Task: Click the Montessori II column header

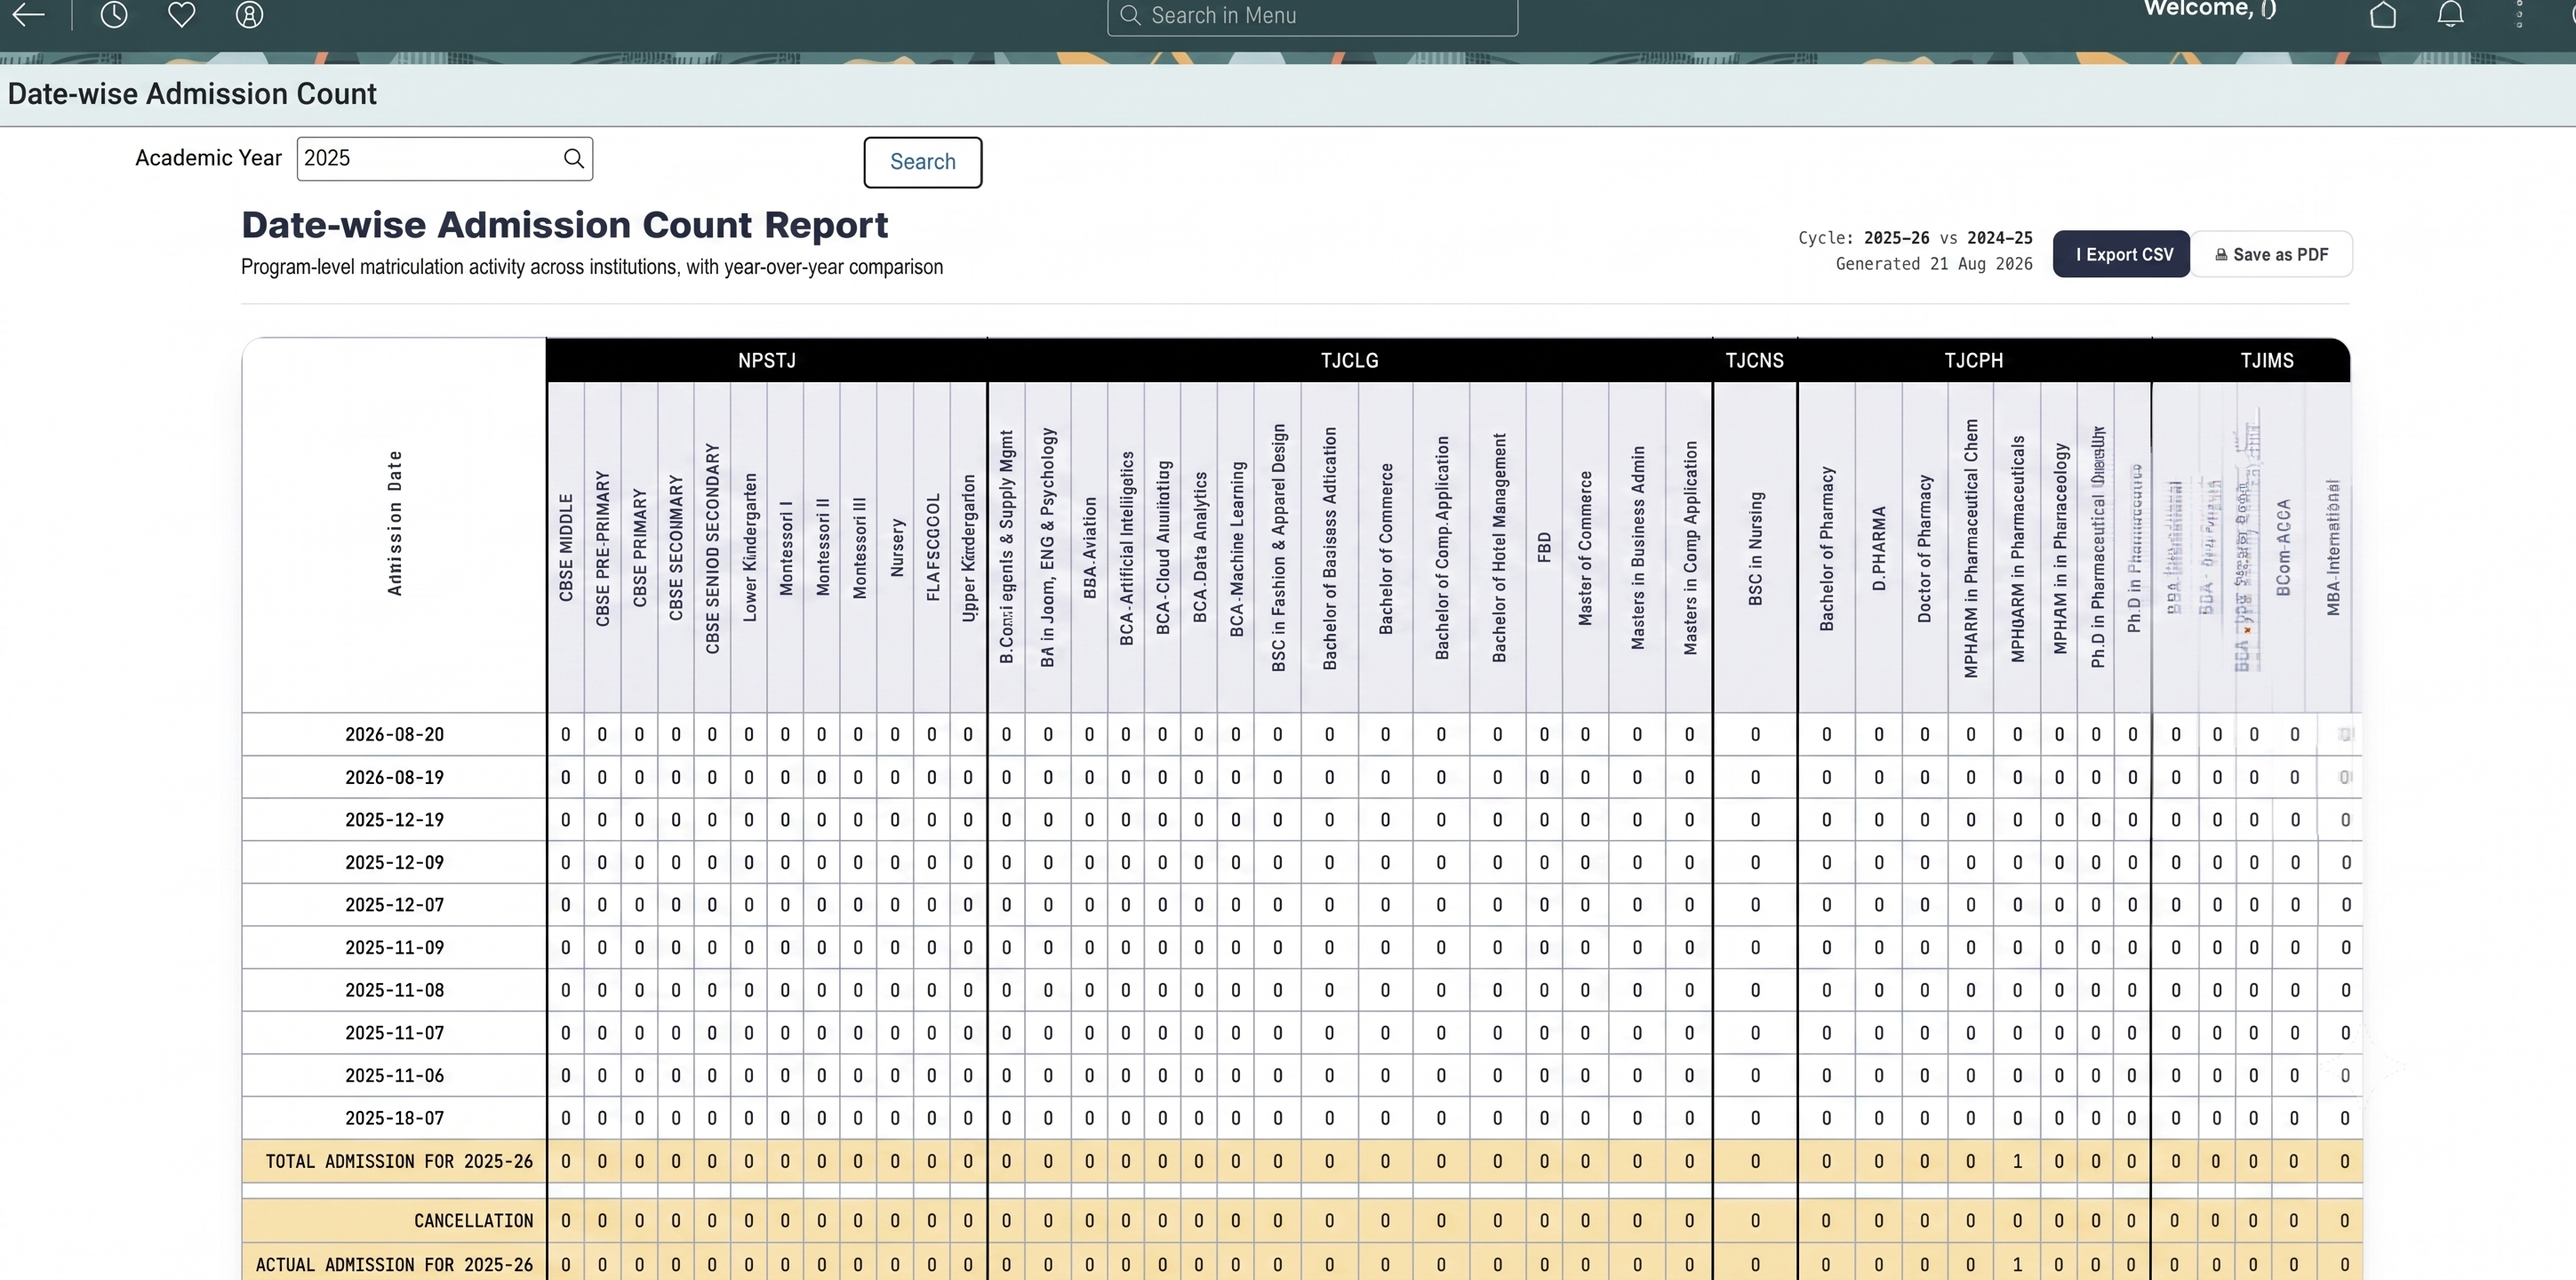Action: tap(822, 548)
